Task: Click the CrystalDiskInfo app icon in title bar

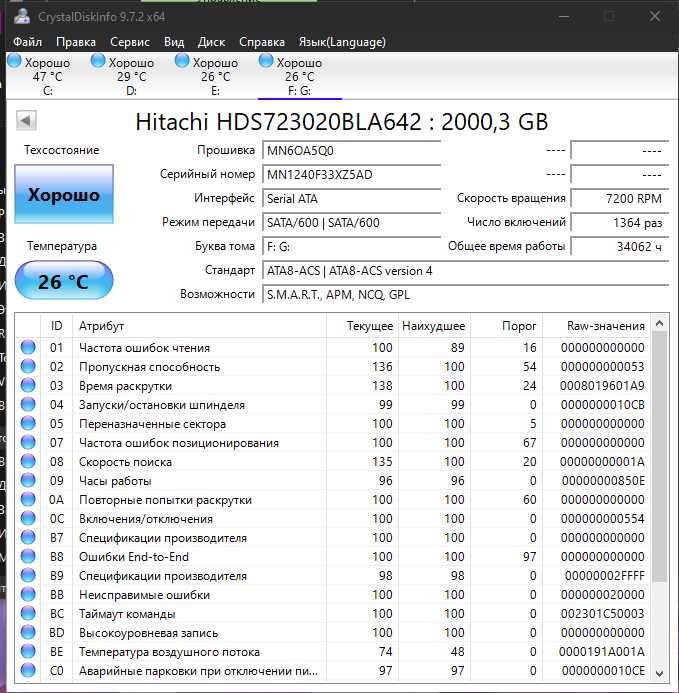Action: (22, 16)
